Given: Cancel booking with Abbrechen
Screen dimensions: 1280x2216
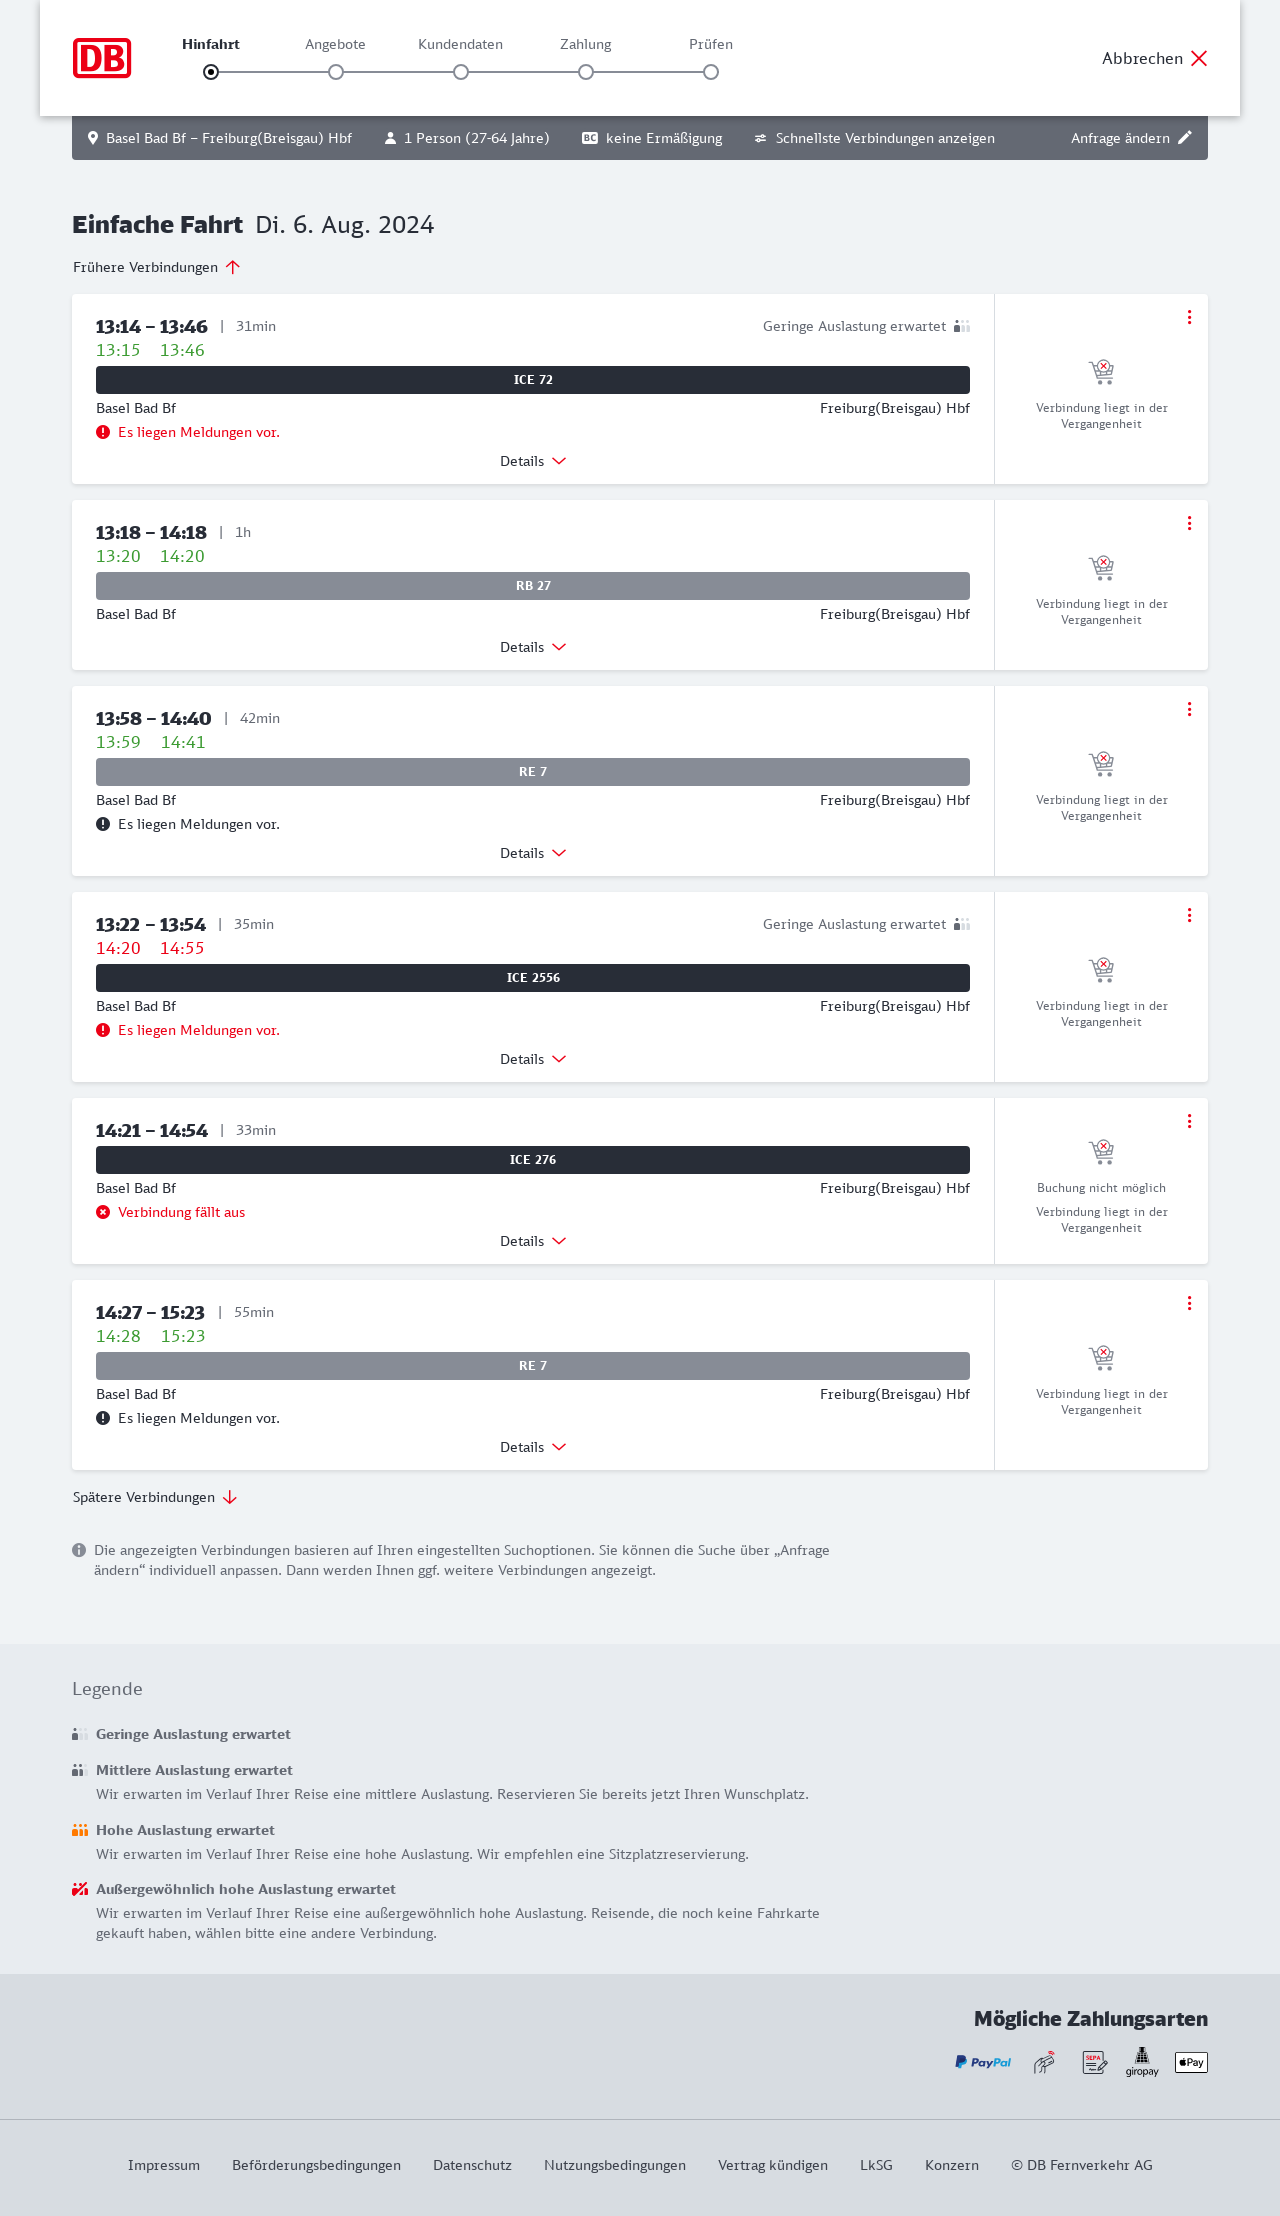Looking at the screenshot, I should click(1155, 58).
